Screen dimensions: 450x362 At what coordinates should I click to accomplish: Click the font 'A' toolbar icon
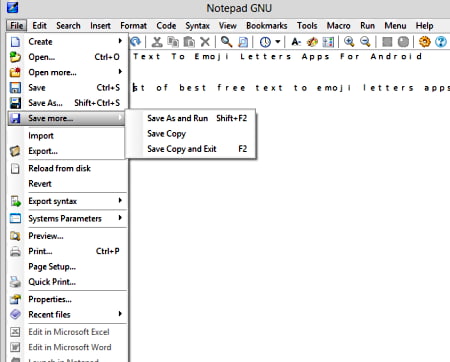(x=296, y=42)
